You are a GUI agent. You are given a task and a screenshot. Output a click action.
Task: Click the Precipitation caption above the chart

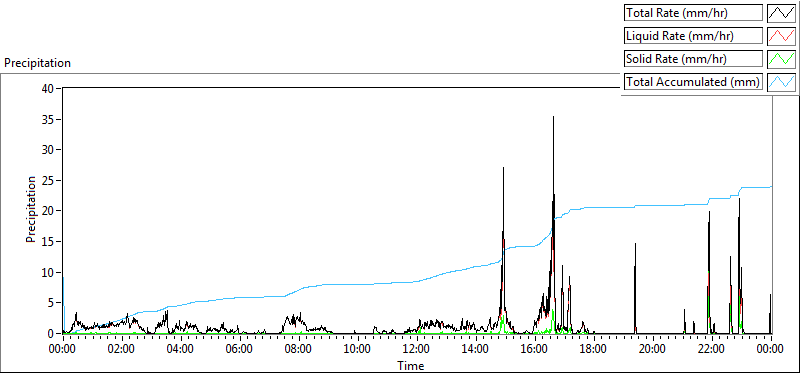(x=37, y=63)
